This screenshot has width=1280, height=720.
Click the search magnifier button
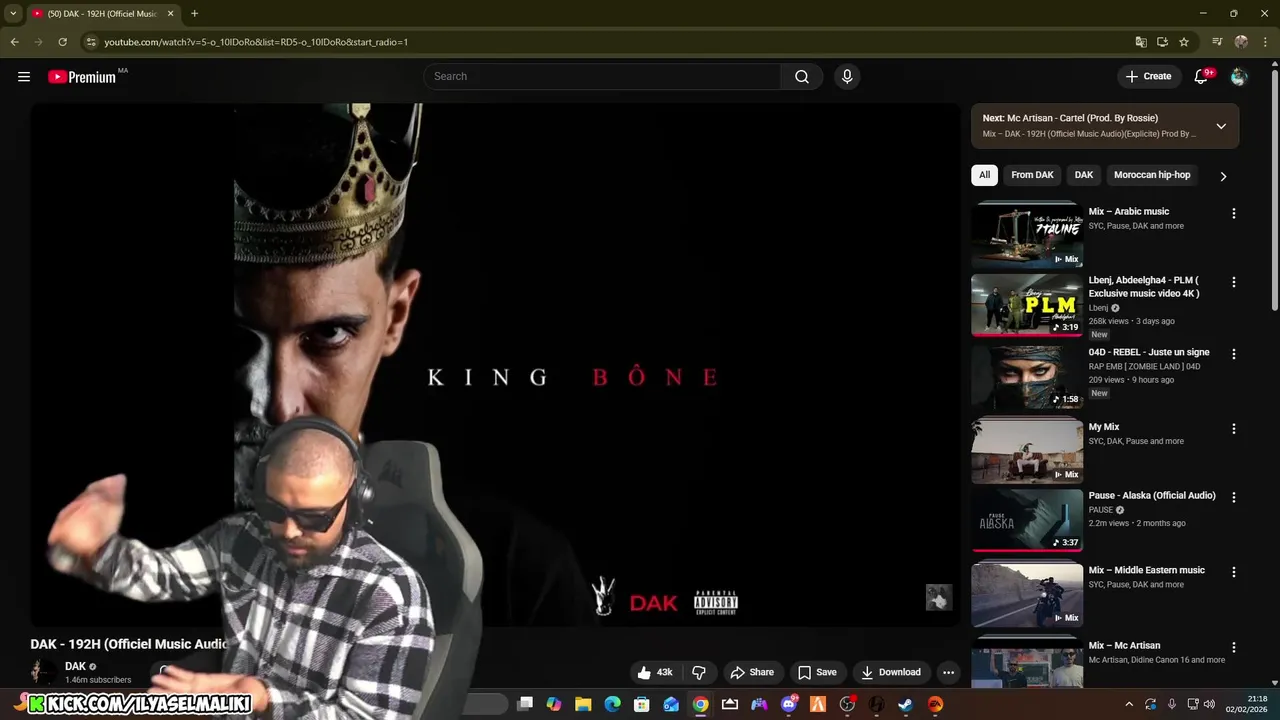[x=802, y=76]
